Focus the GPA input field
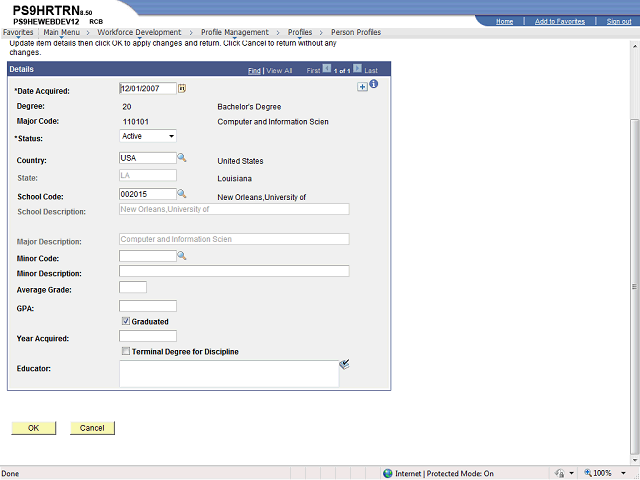Image resolution: width=640 pixels, height=480 pixels. 148,306
